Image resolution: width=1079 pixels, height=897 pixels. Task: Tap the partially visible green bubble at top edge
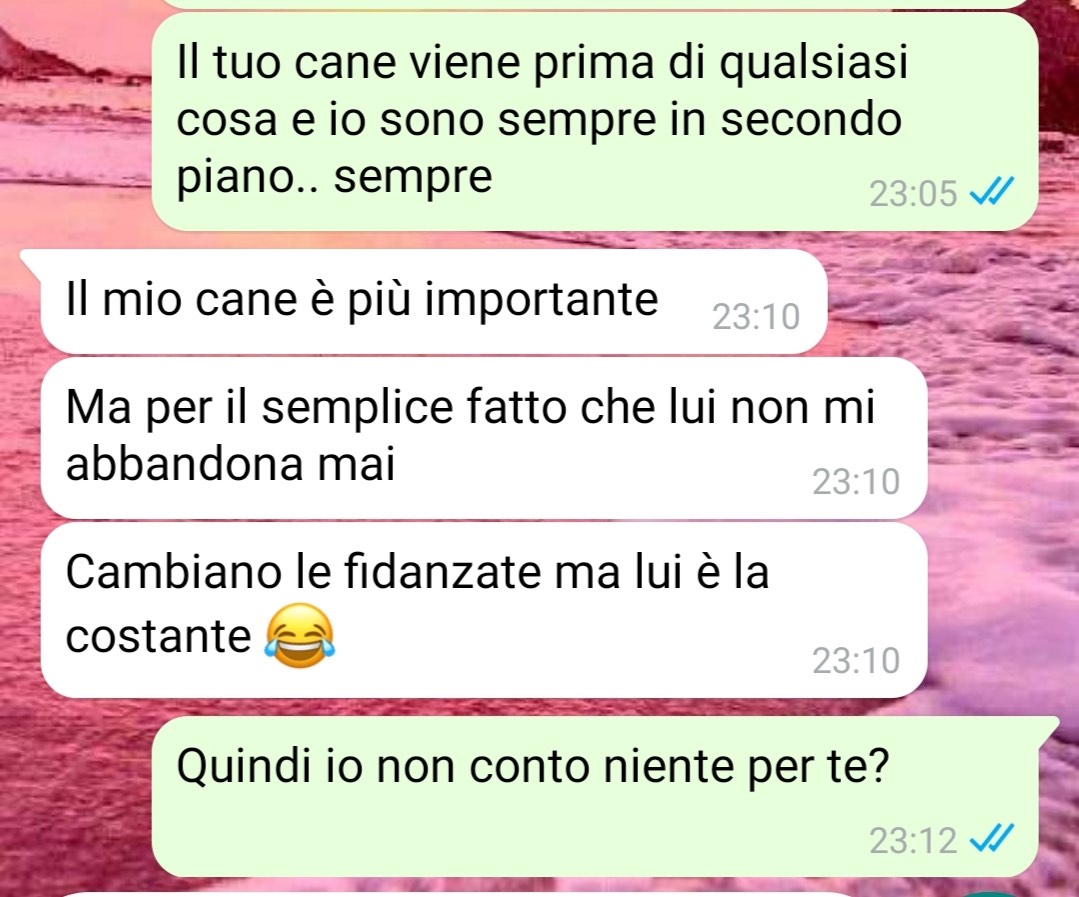pos(595,3)
